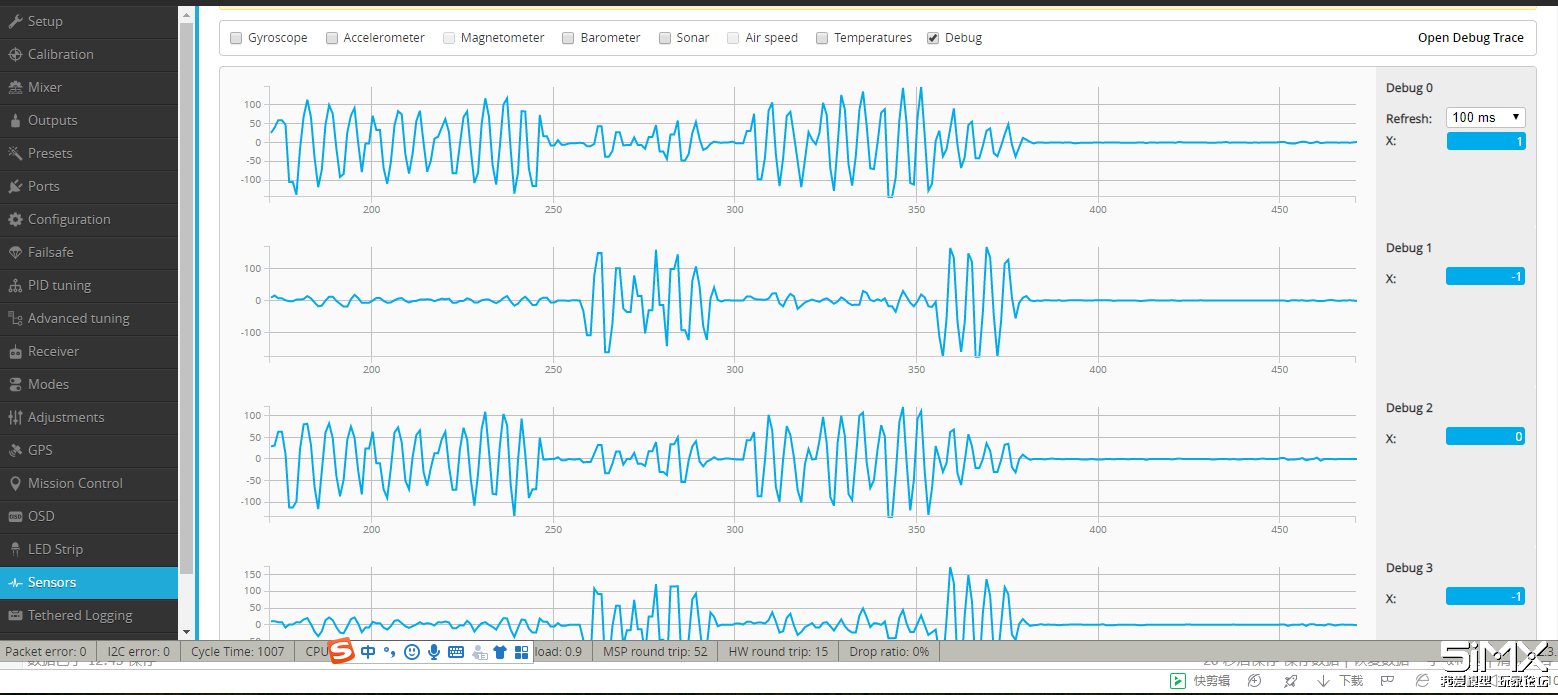
Task: Click sidebar scrollbar down arrow
Action: tap(186, 632)
